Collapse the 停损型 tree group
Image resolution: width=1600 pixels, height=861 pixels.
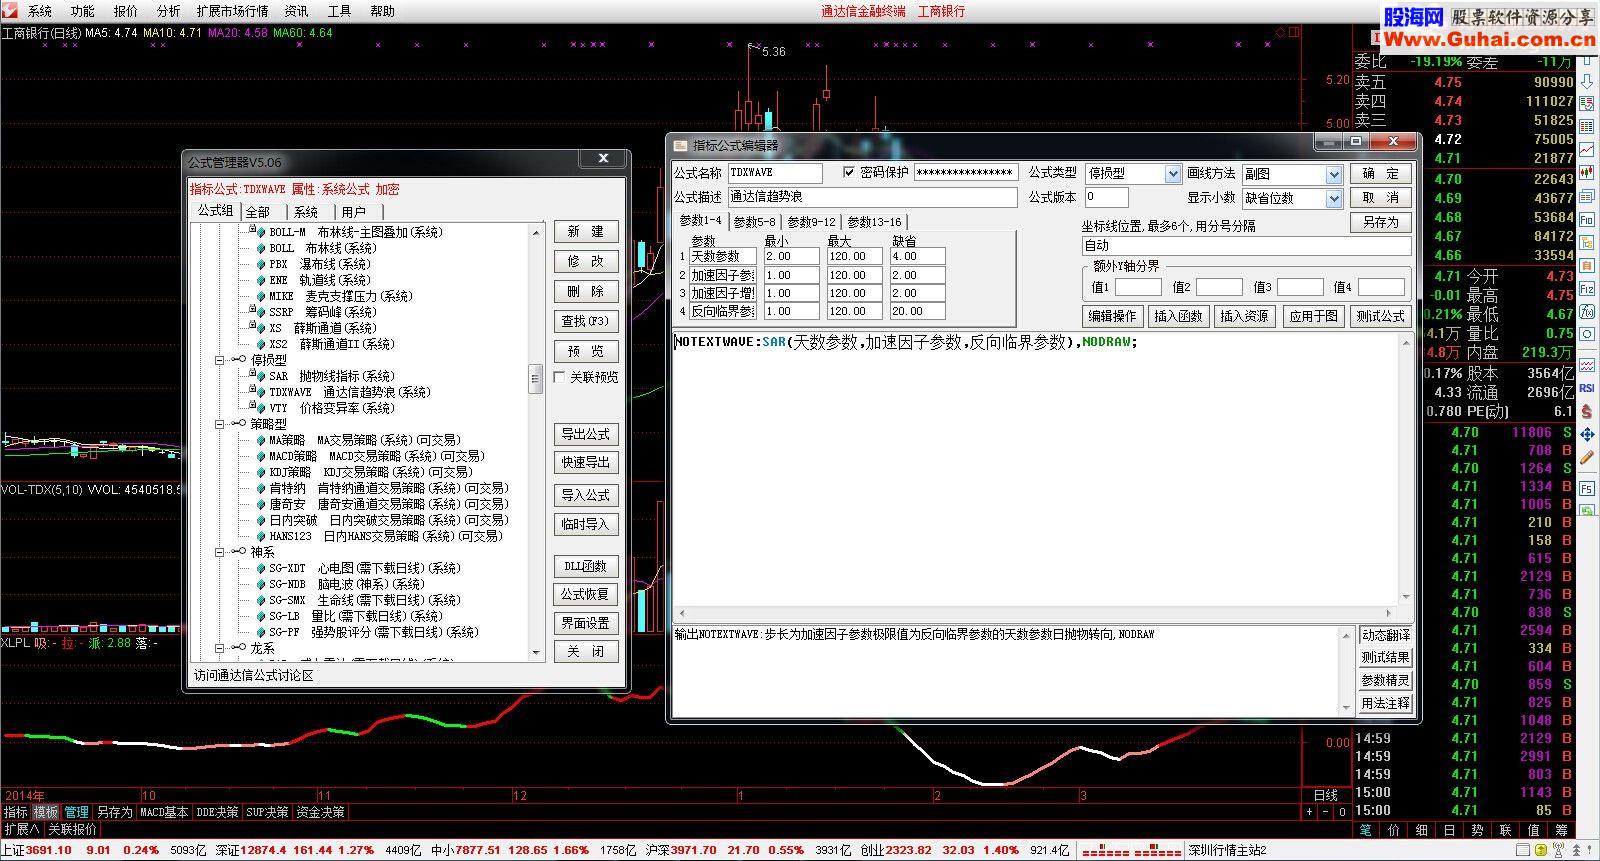(219, 360)
